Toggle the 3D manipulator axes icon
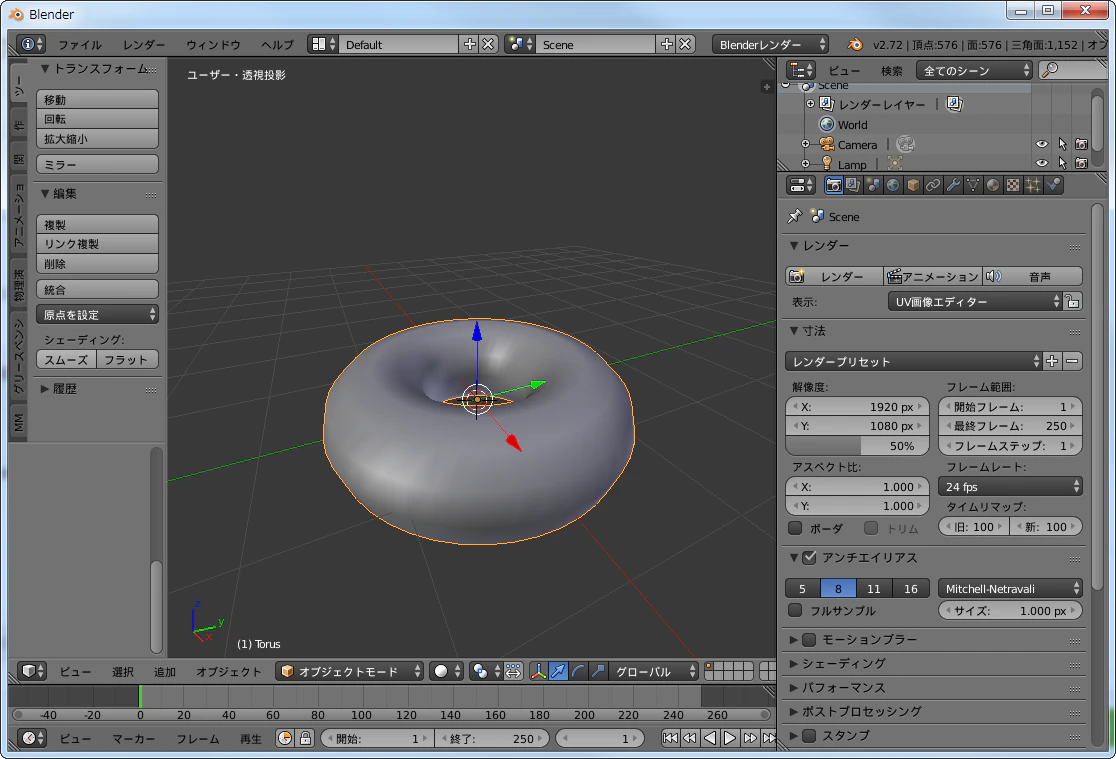The height and width of the screenshot is (759, 1116). pos(539,671)
